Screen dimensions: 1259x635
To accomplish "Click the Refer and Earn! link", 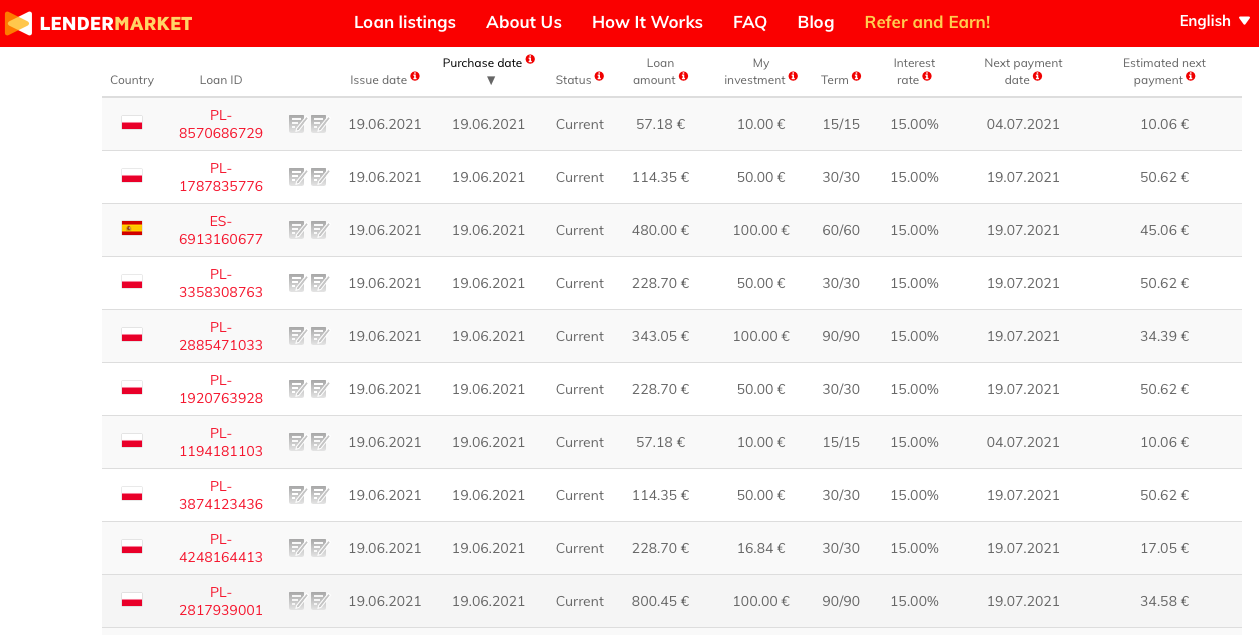I will coord(927,22).
